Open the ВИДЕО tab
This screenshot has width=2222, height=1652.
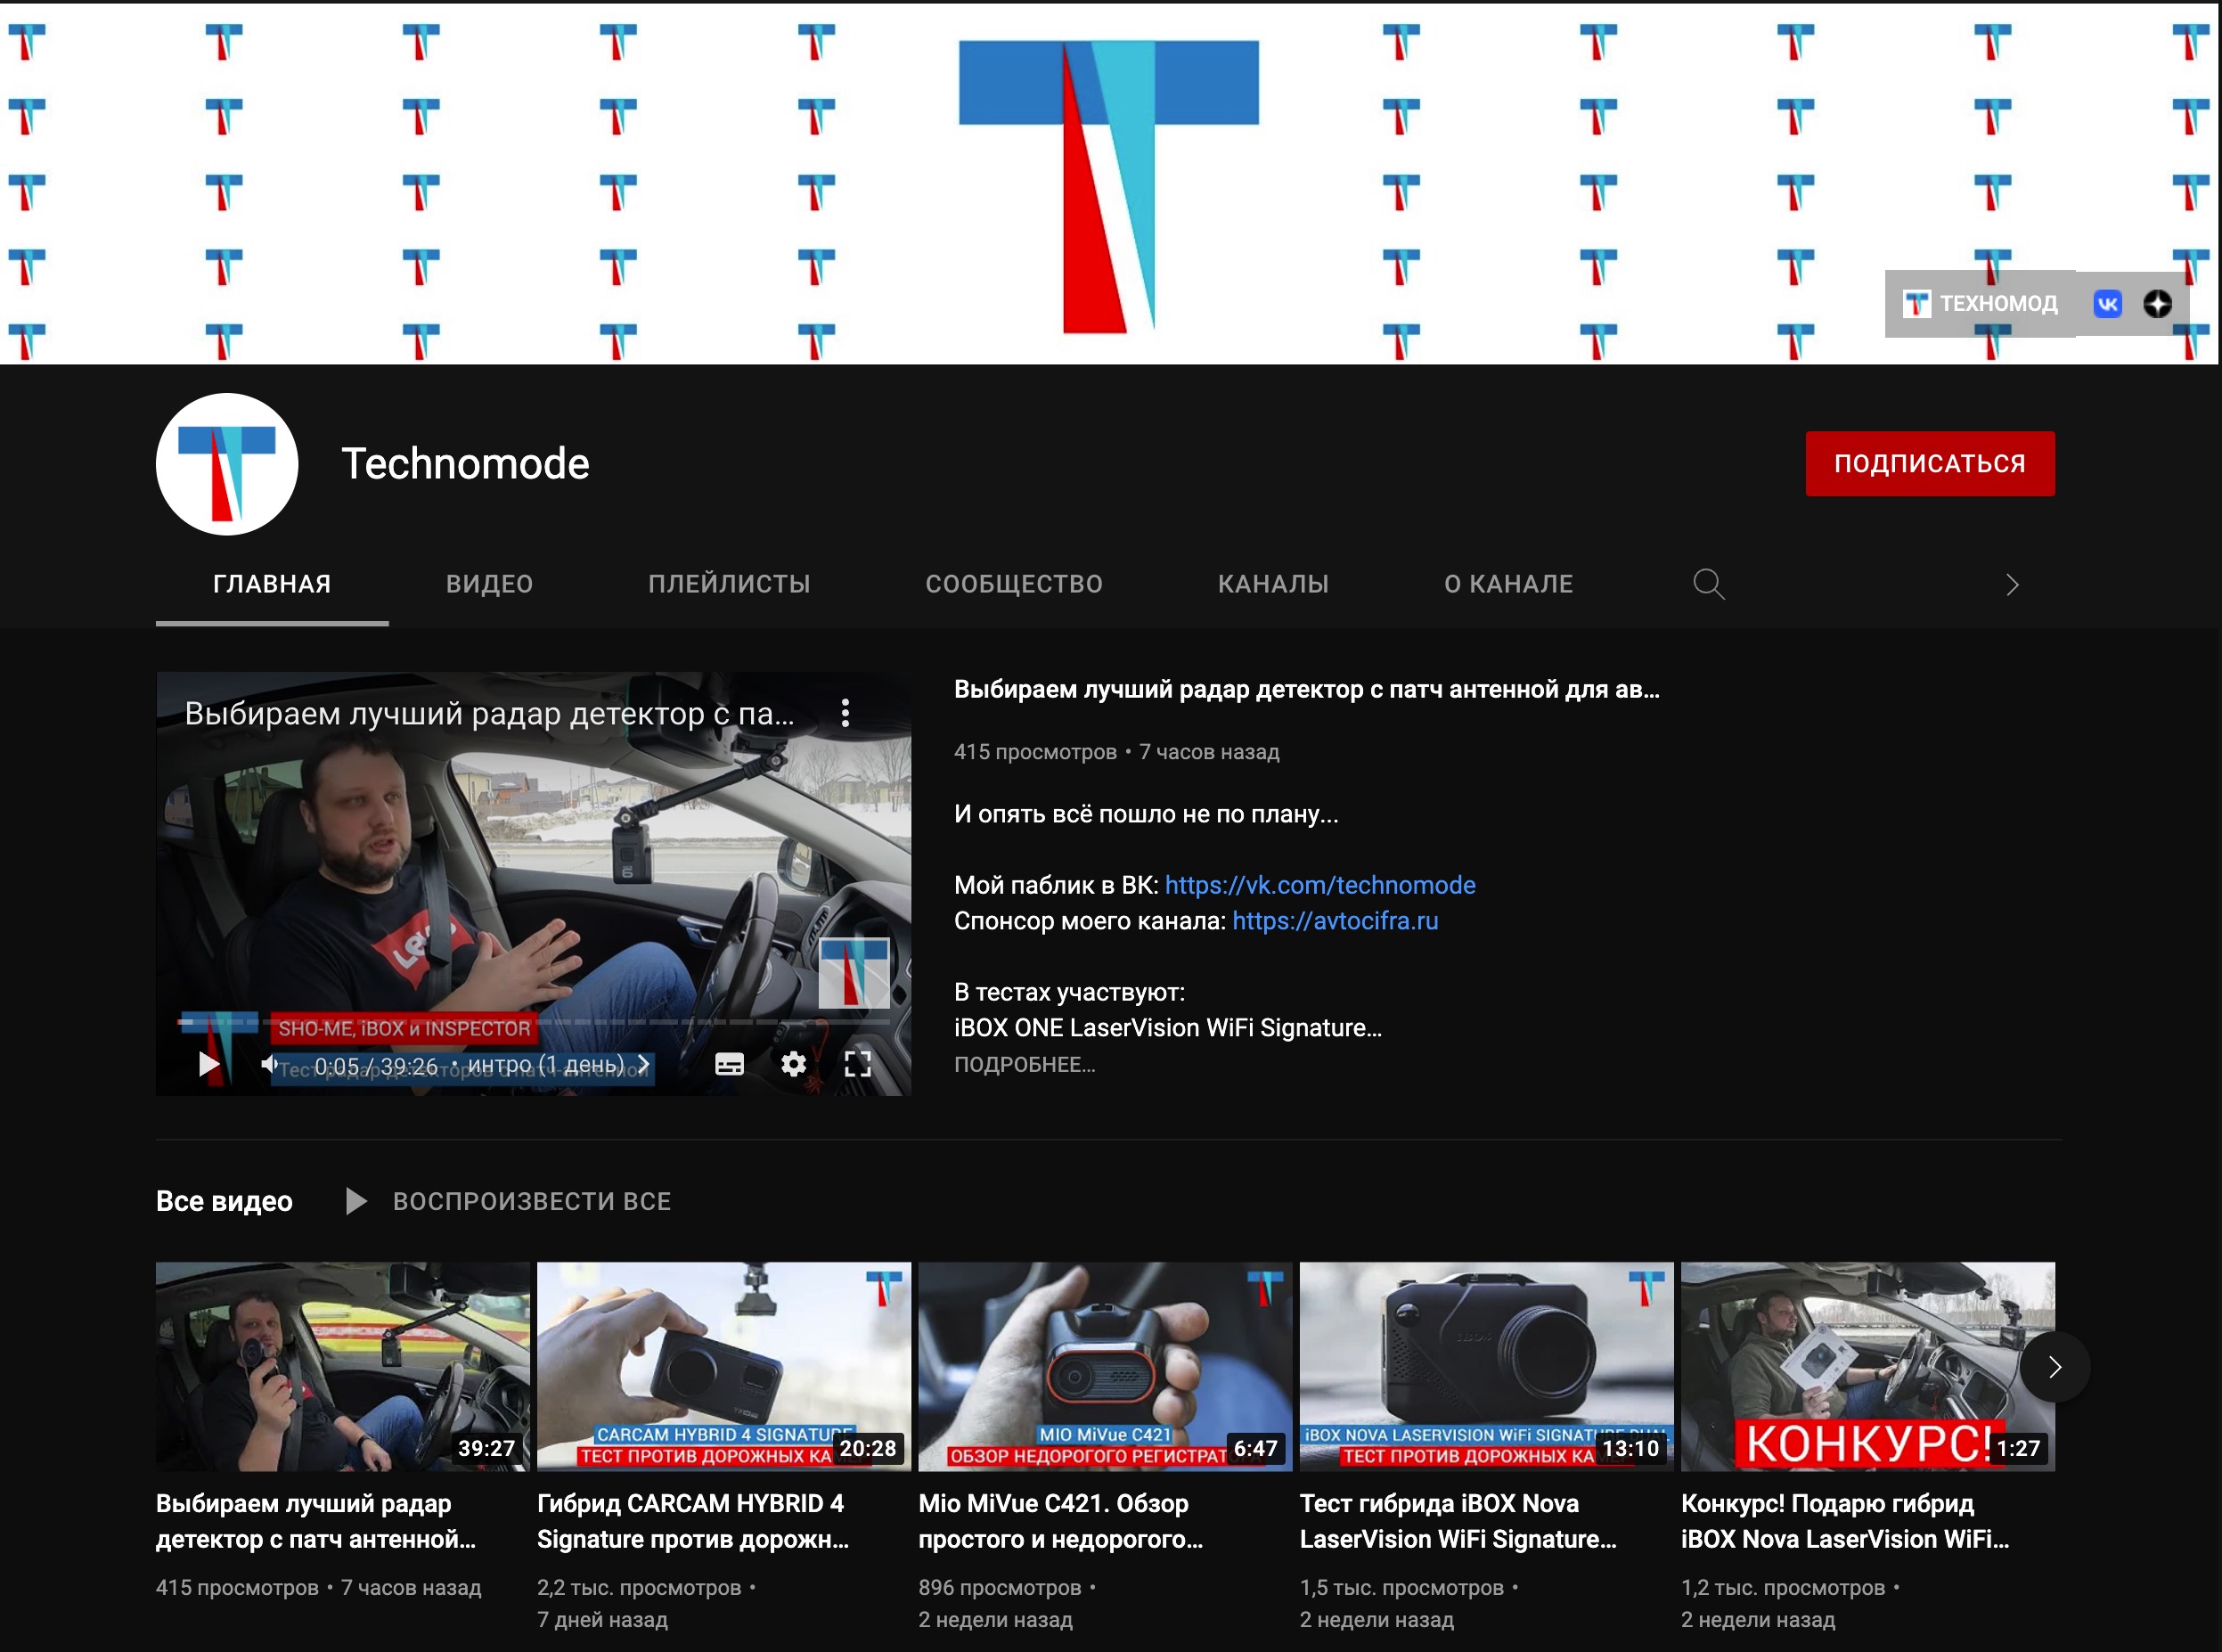pos(489,584)
